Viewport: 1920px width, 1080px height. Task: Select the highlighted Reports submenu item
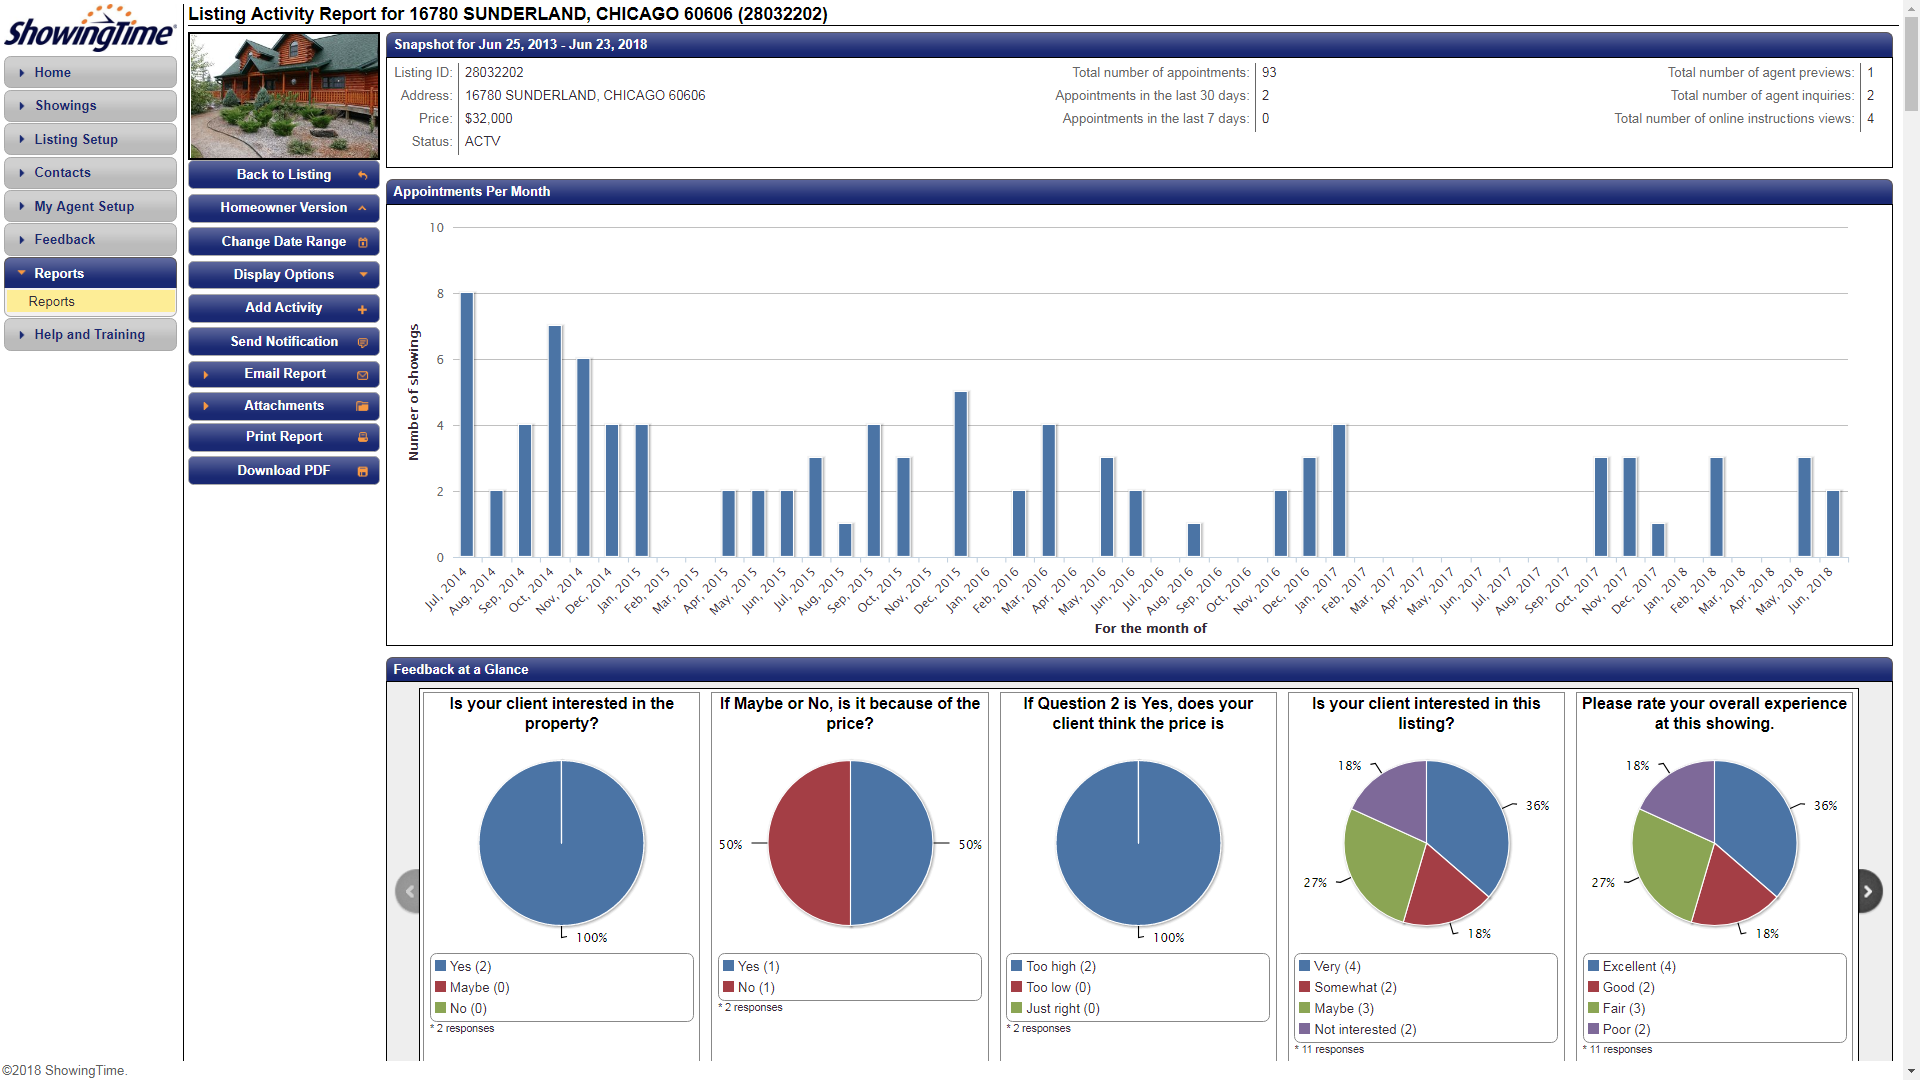(x=52, y=302)
